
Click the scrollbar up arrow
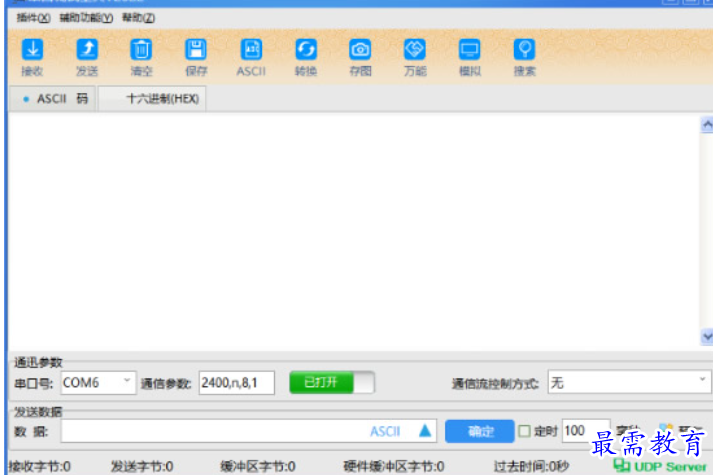click(x=707, y=125)
